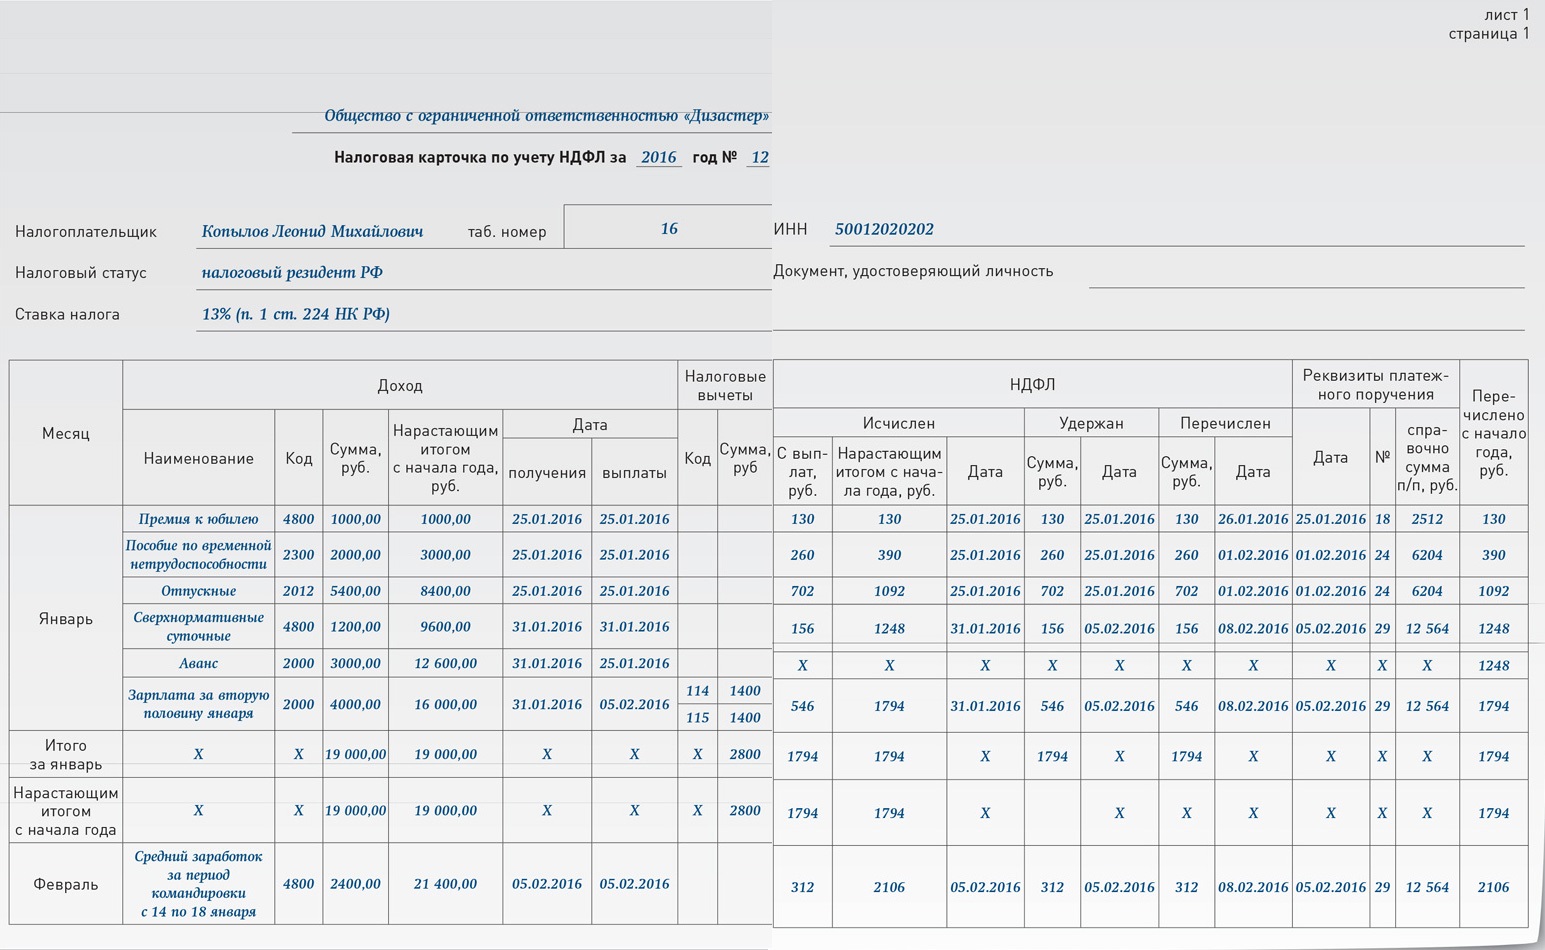
Task: Click cumulative total 9600,00 cell
Action: point(445,627)
